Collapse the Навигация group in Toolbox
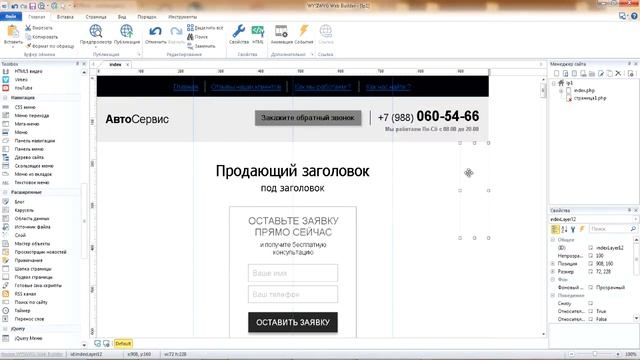The image size is (640, 360). [x=5, y=98]
